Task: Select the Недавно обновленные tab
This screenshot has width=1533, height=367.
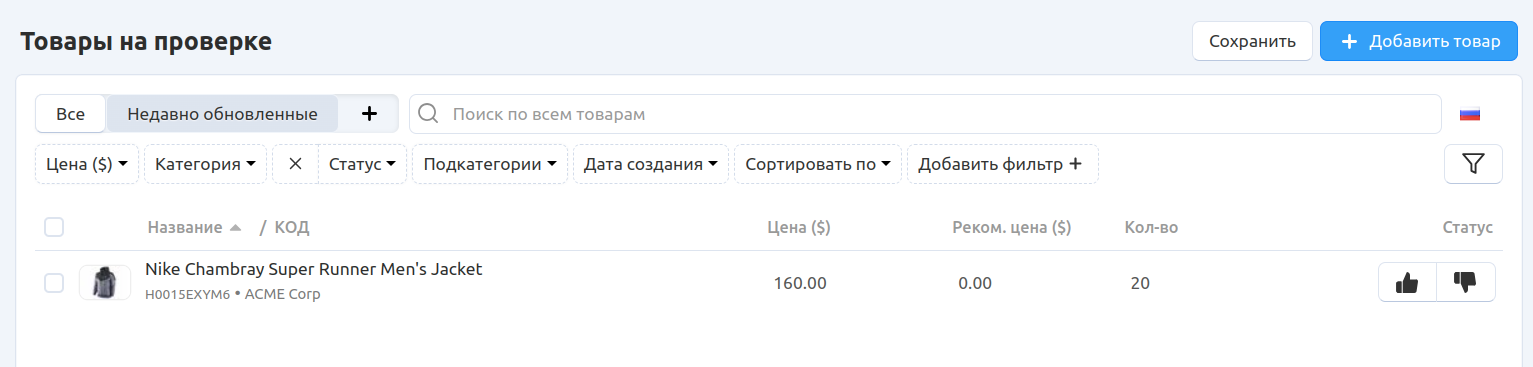Action: click(x=222, y=114)
